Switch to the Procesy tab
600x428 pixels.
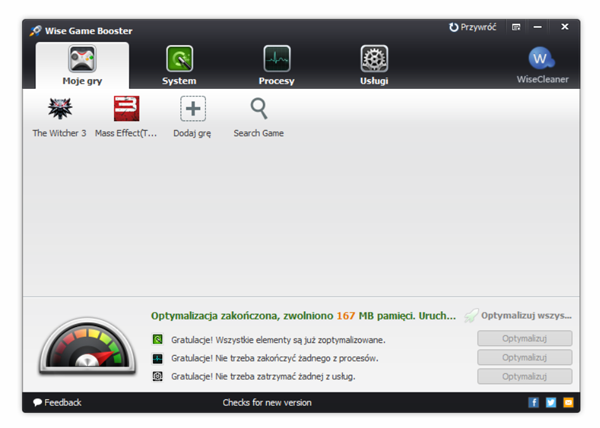click(277, 66)
